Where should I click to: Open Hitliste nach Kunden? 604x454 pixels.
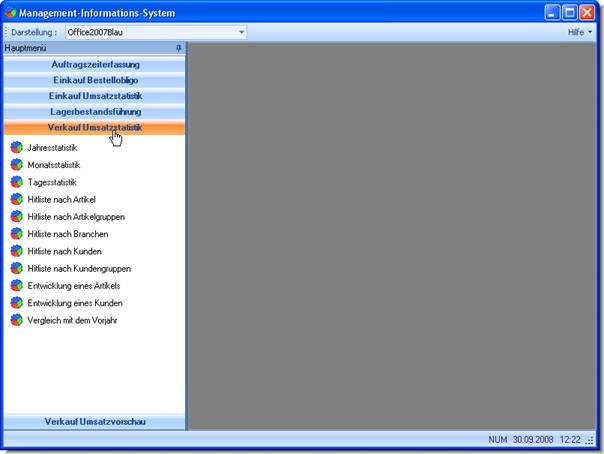click(x=64, y=251)
